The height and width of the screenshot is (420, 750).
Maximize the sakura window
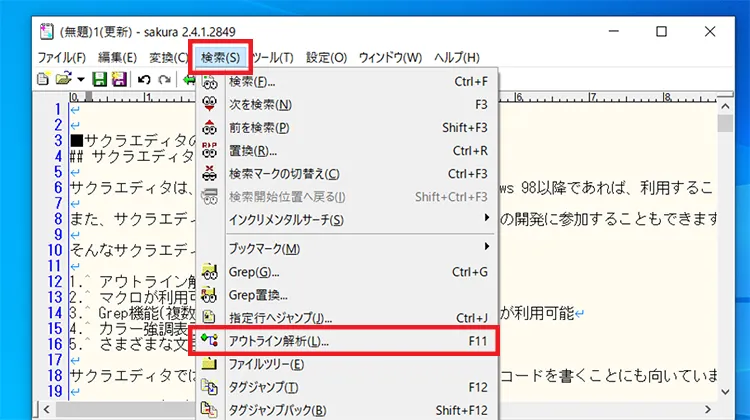(x=662, y=32)
